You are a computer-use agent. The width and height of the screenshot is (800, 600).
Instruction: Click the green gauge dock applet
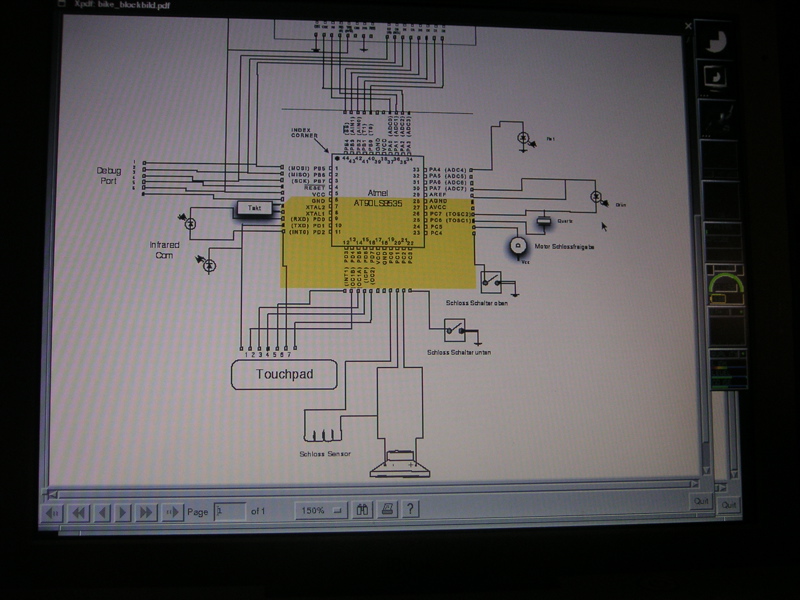(x=729, y=290)
